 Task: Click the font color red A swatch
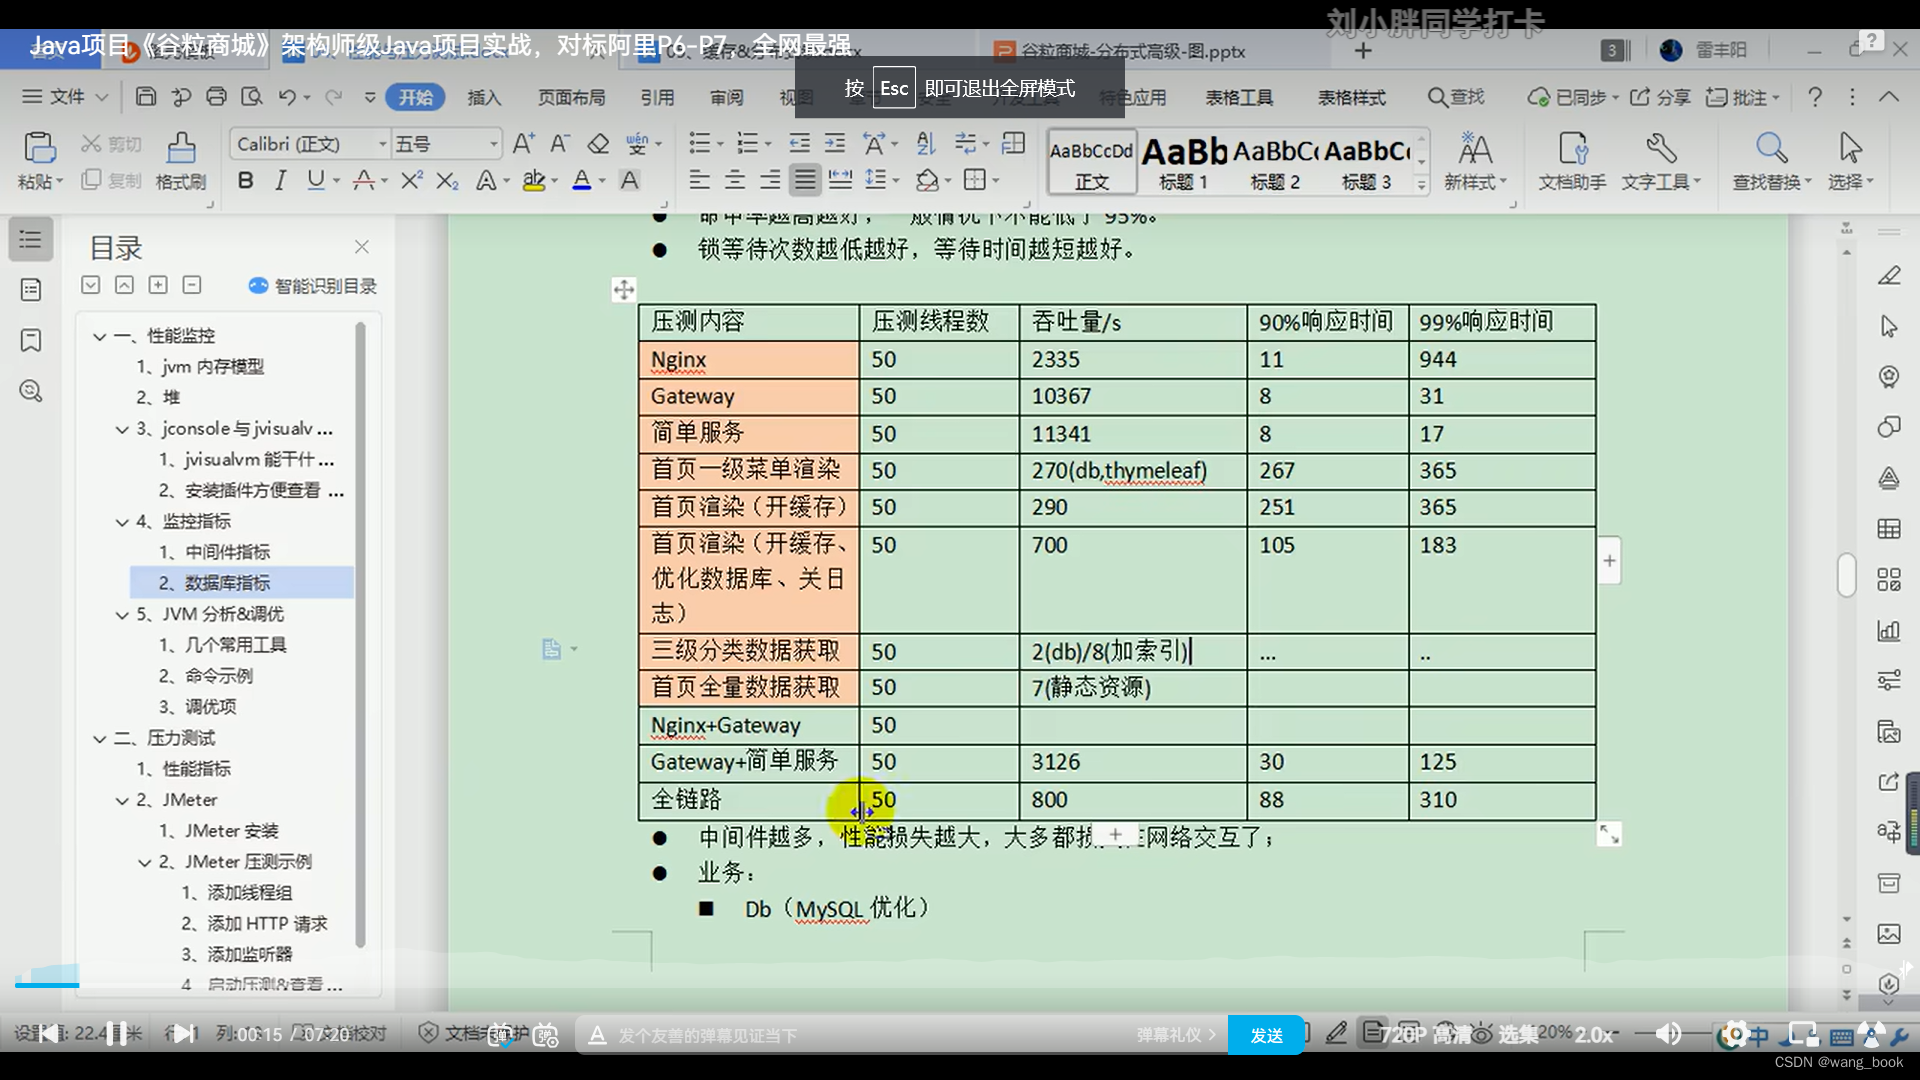(581, 181)
